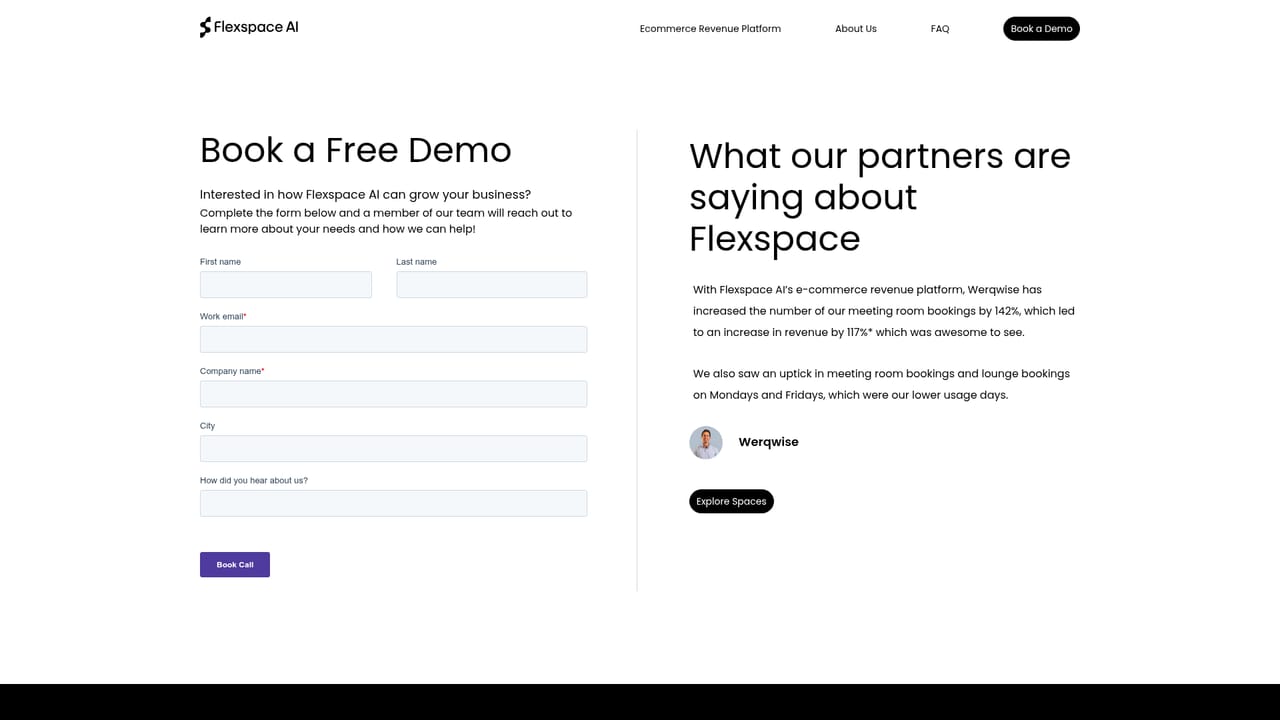The height and width of the screenshot is (720, 1280).
Task: Click Book a Demo header button
Action: pyautogui.click(x=1041, y=29)
